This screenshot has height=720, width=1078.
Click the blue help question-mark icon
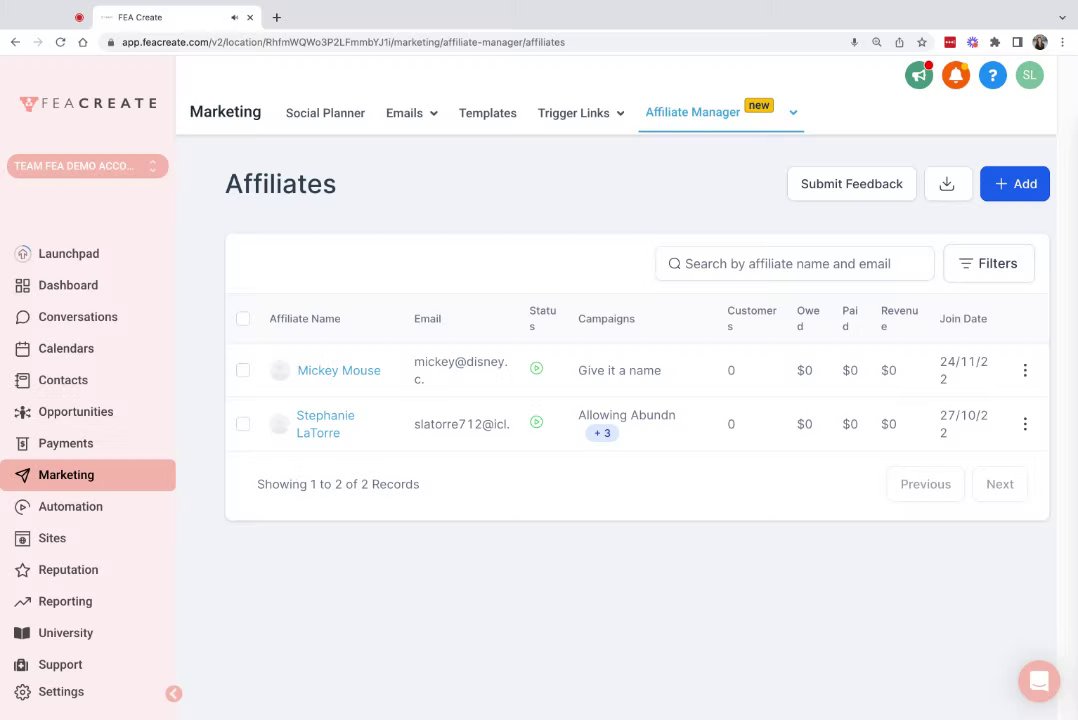[x=992, y=75]
